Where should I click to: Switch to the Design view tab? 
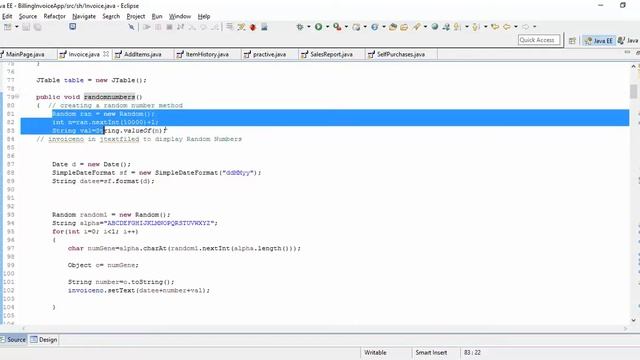click(x=44, y=340)
